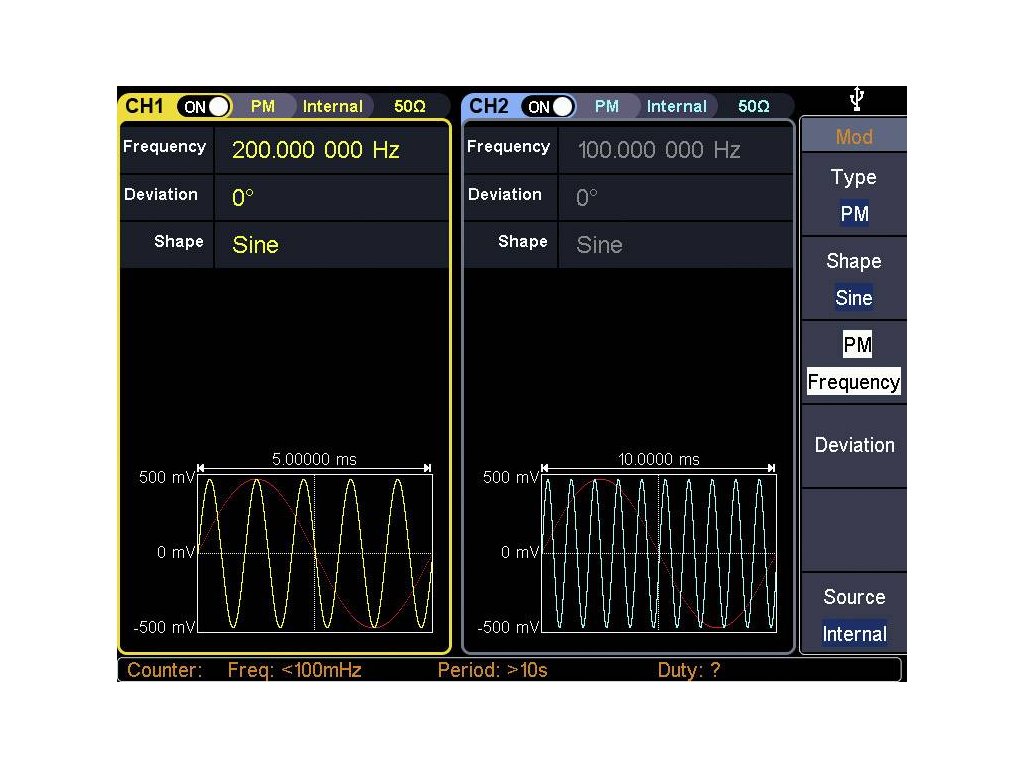This screenshot has width=1024, height=768.
Task: Click CH2 Internal source indicator badge
Action: 676,106
